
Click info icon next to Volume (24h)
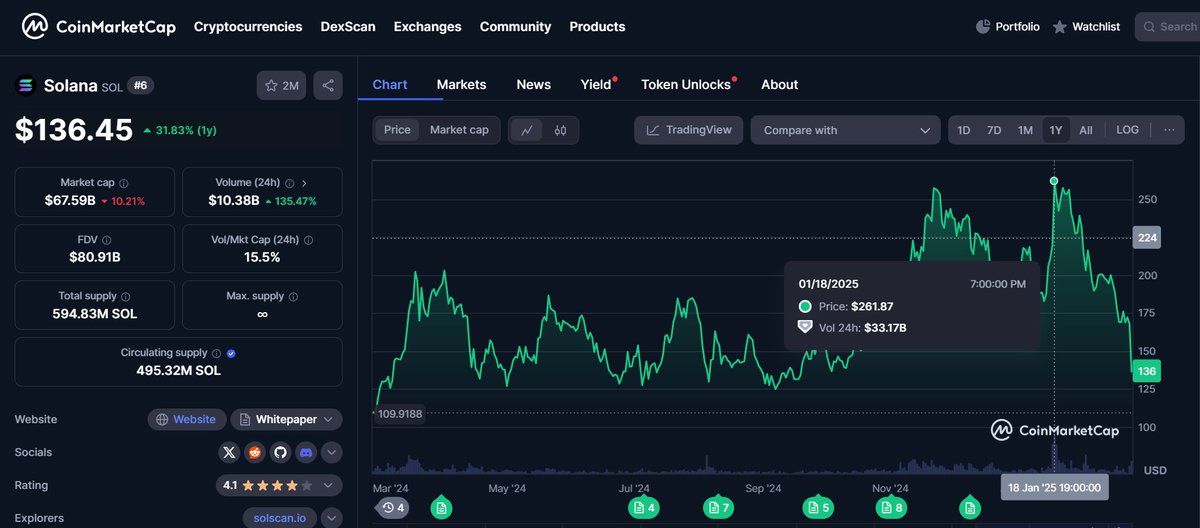tap(290, 184)
